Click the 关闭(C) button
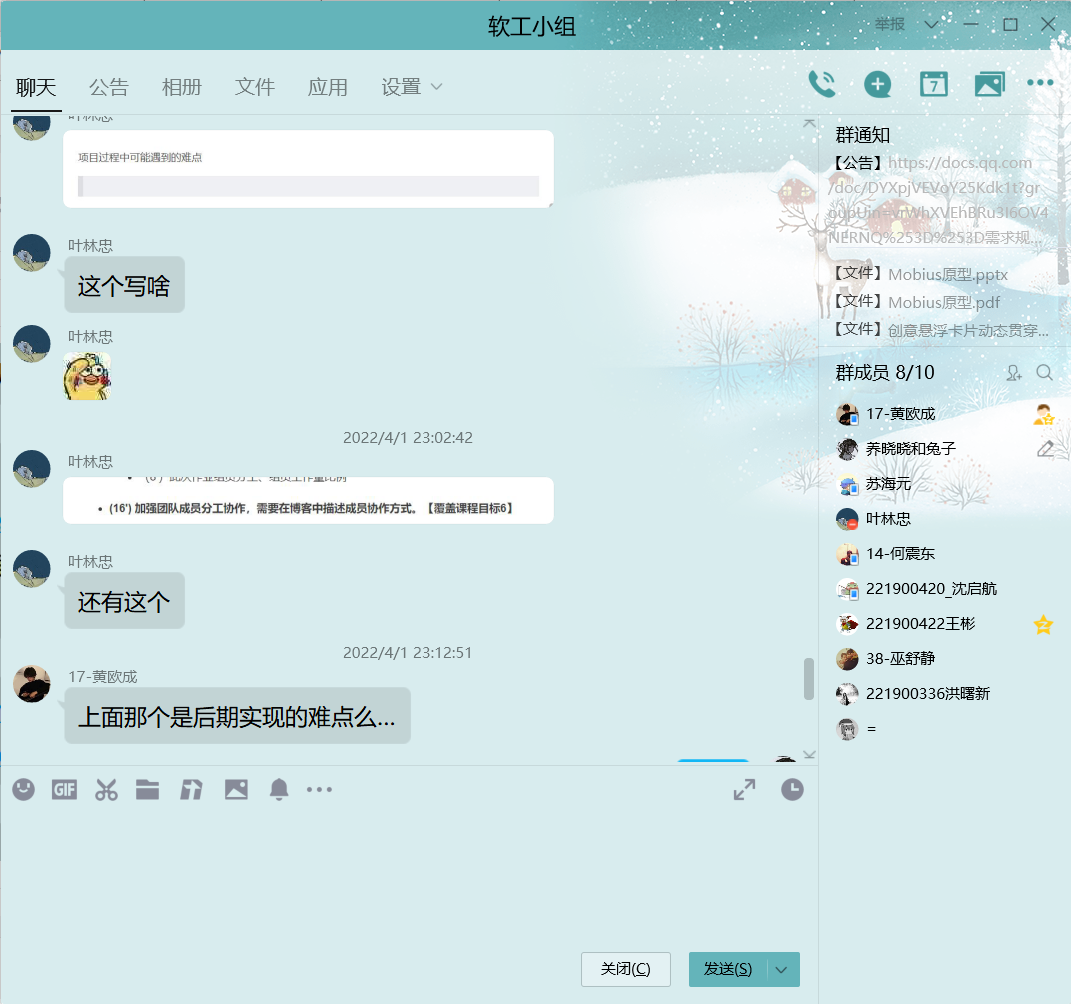This screenshot has height=1004, width=1071. (x=626, y=970)
